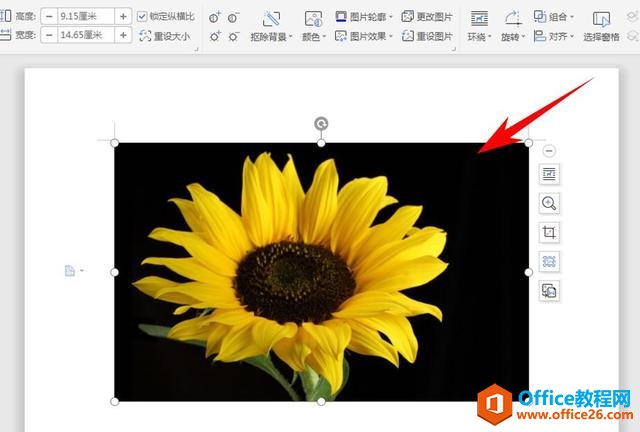
Task: Click the top-left resize handle of image
Action: coord(115,143)
